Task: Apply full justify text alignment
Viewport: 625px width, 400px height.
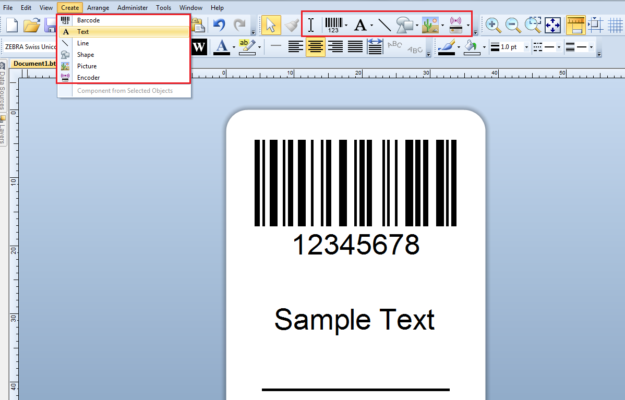Action: click(355, 47)
